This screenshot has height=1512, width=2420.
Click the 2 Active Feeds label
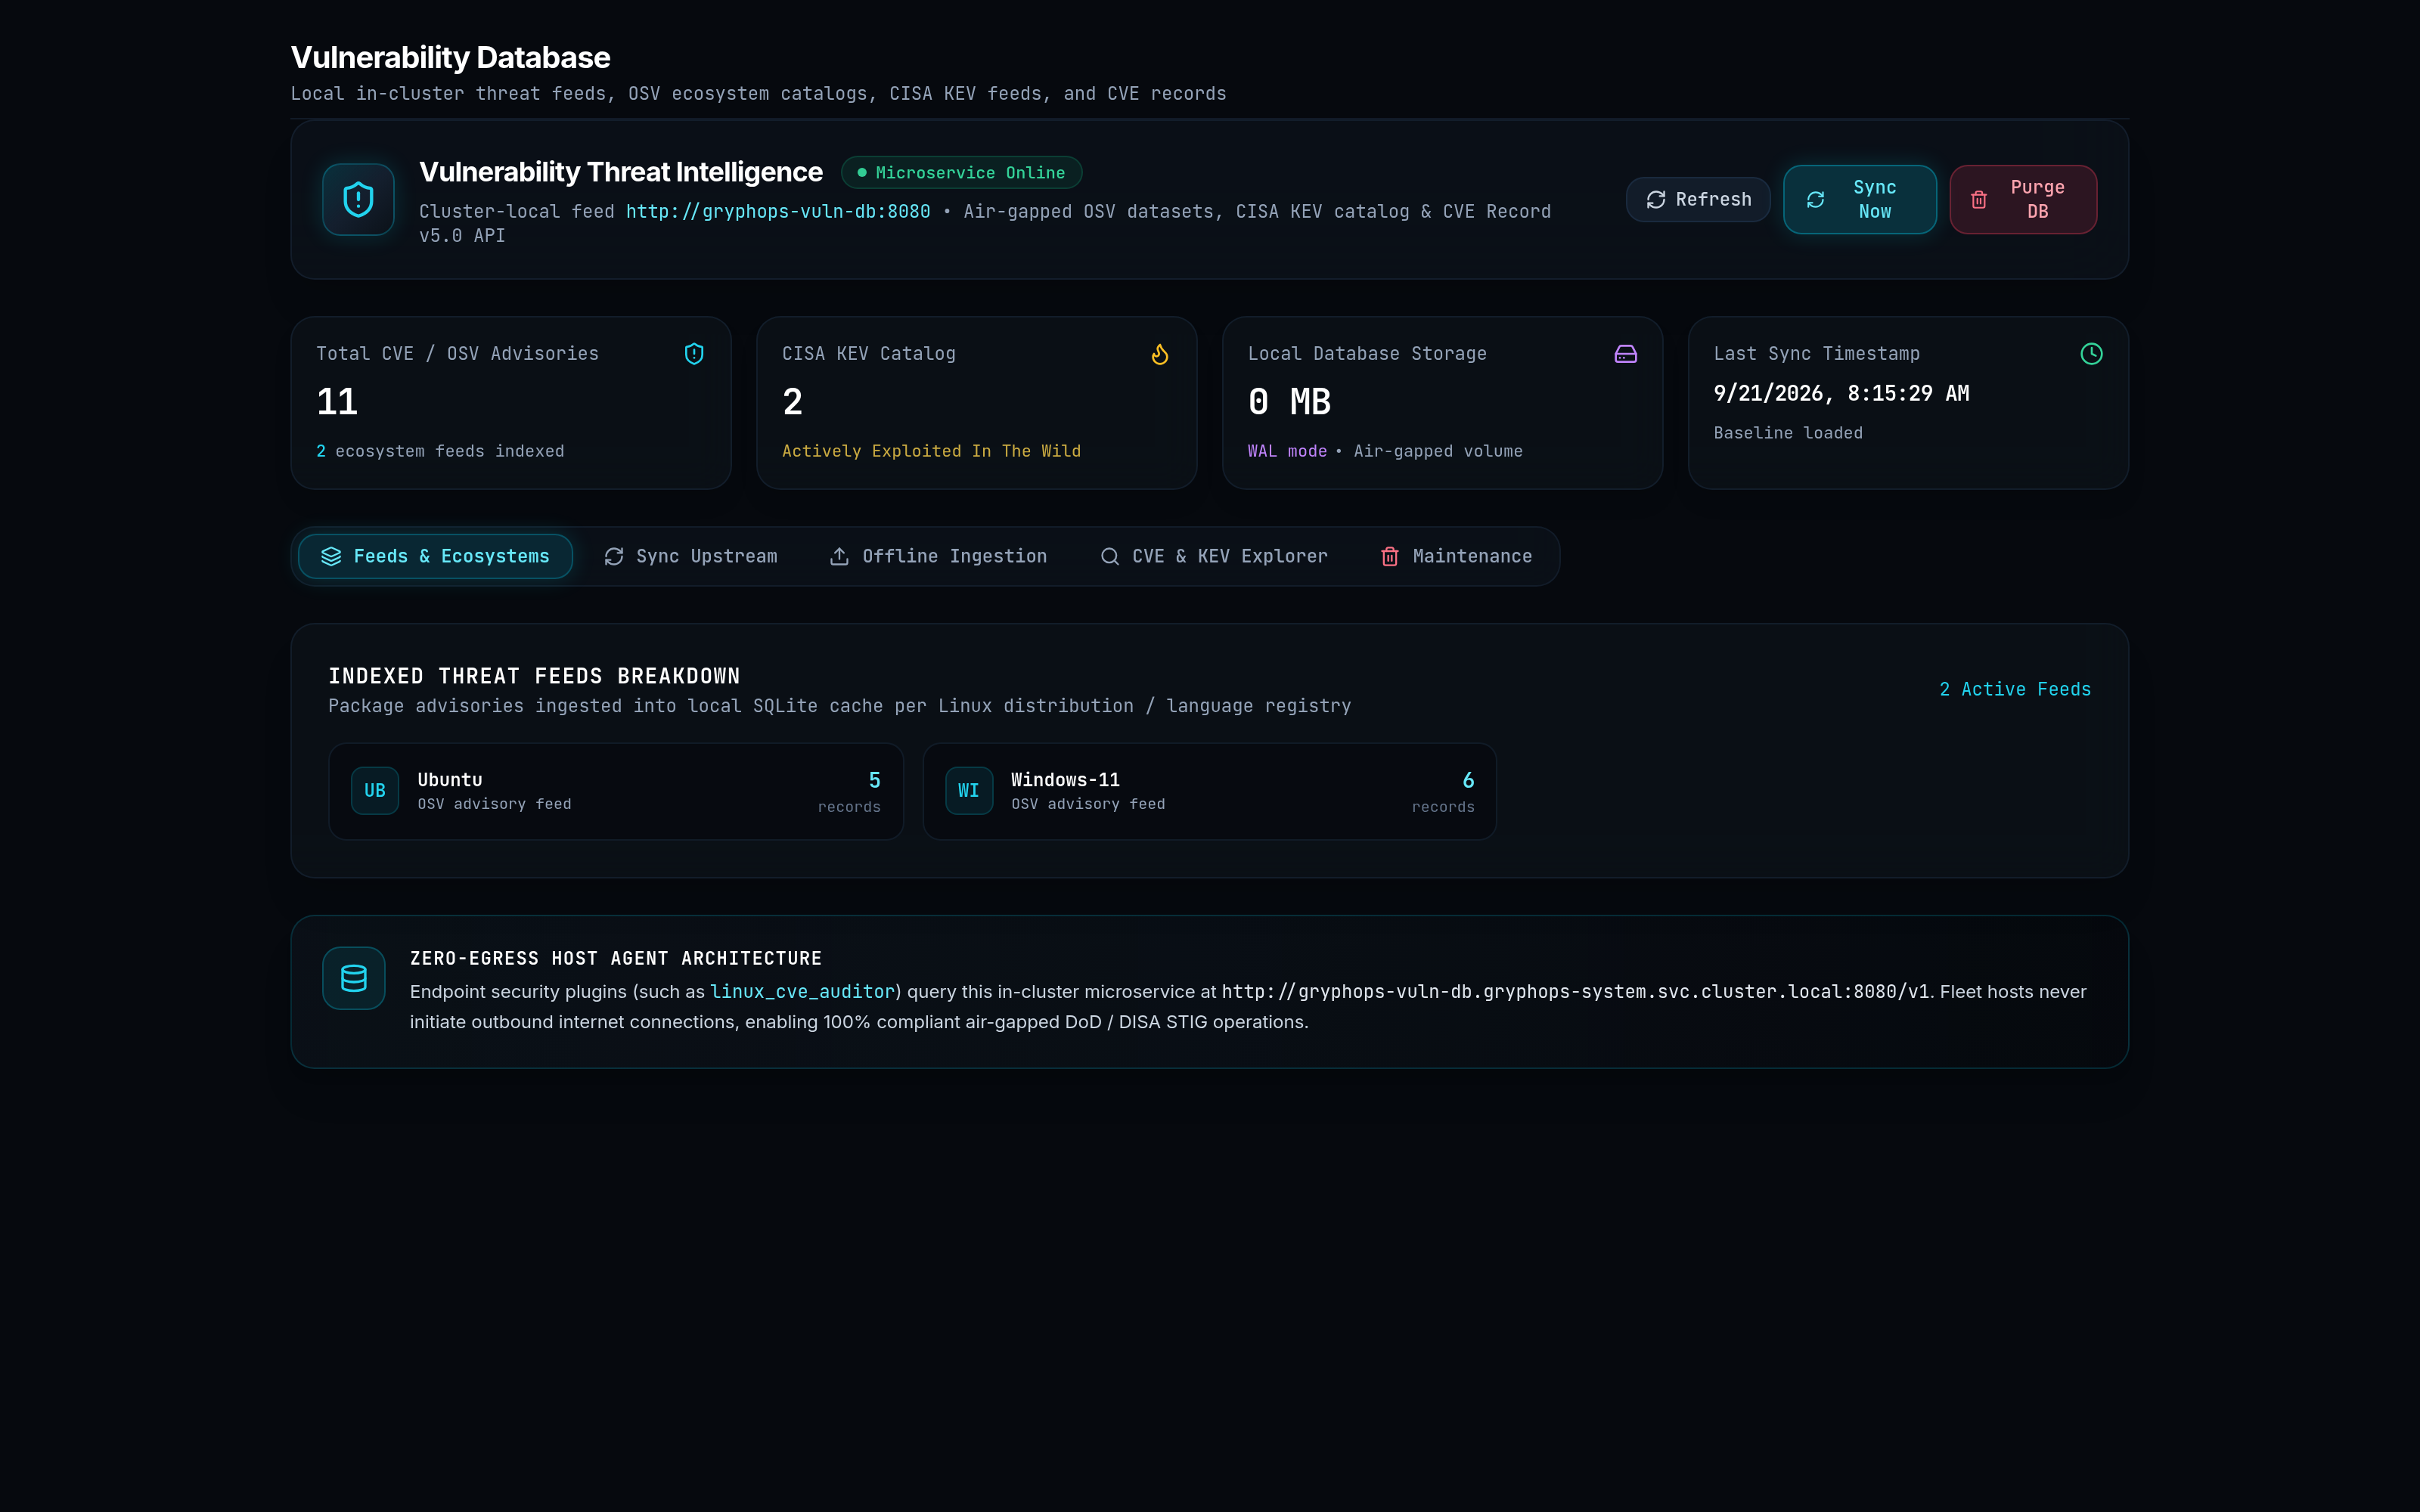(x=2015, y=690)
